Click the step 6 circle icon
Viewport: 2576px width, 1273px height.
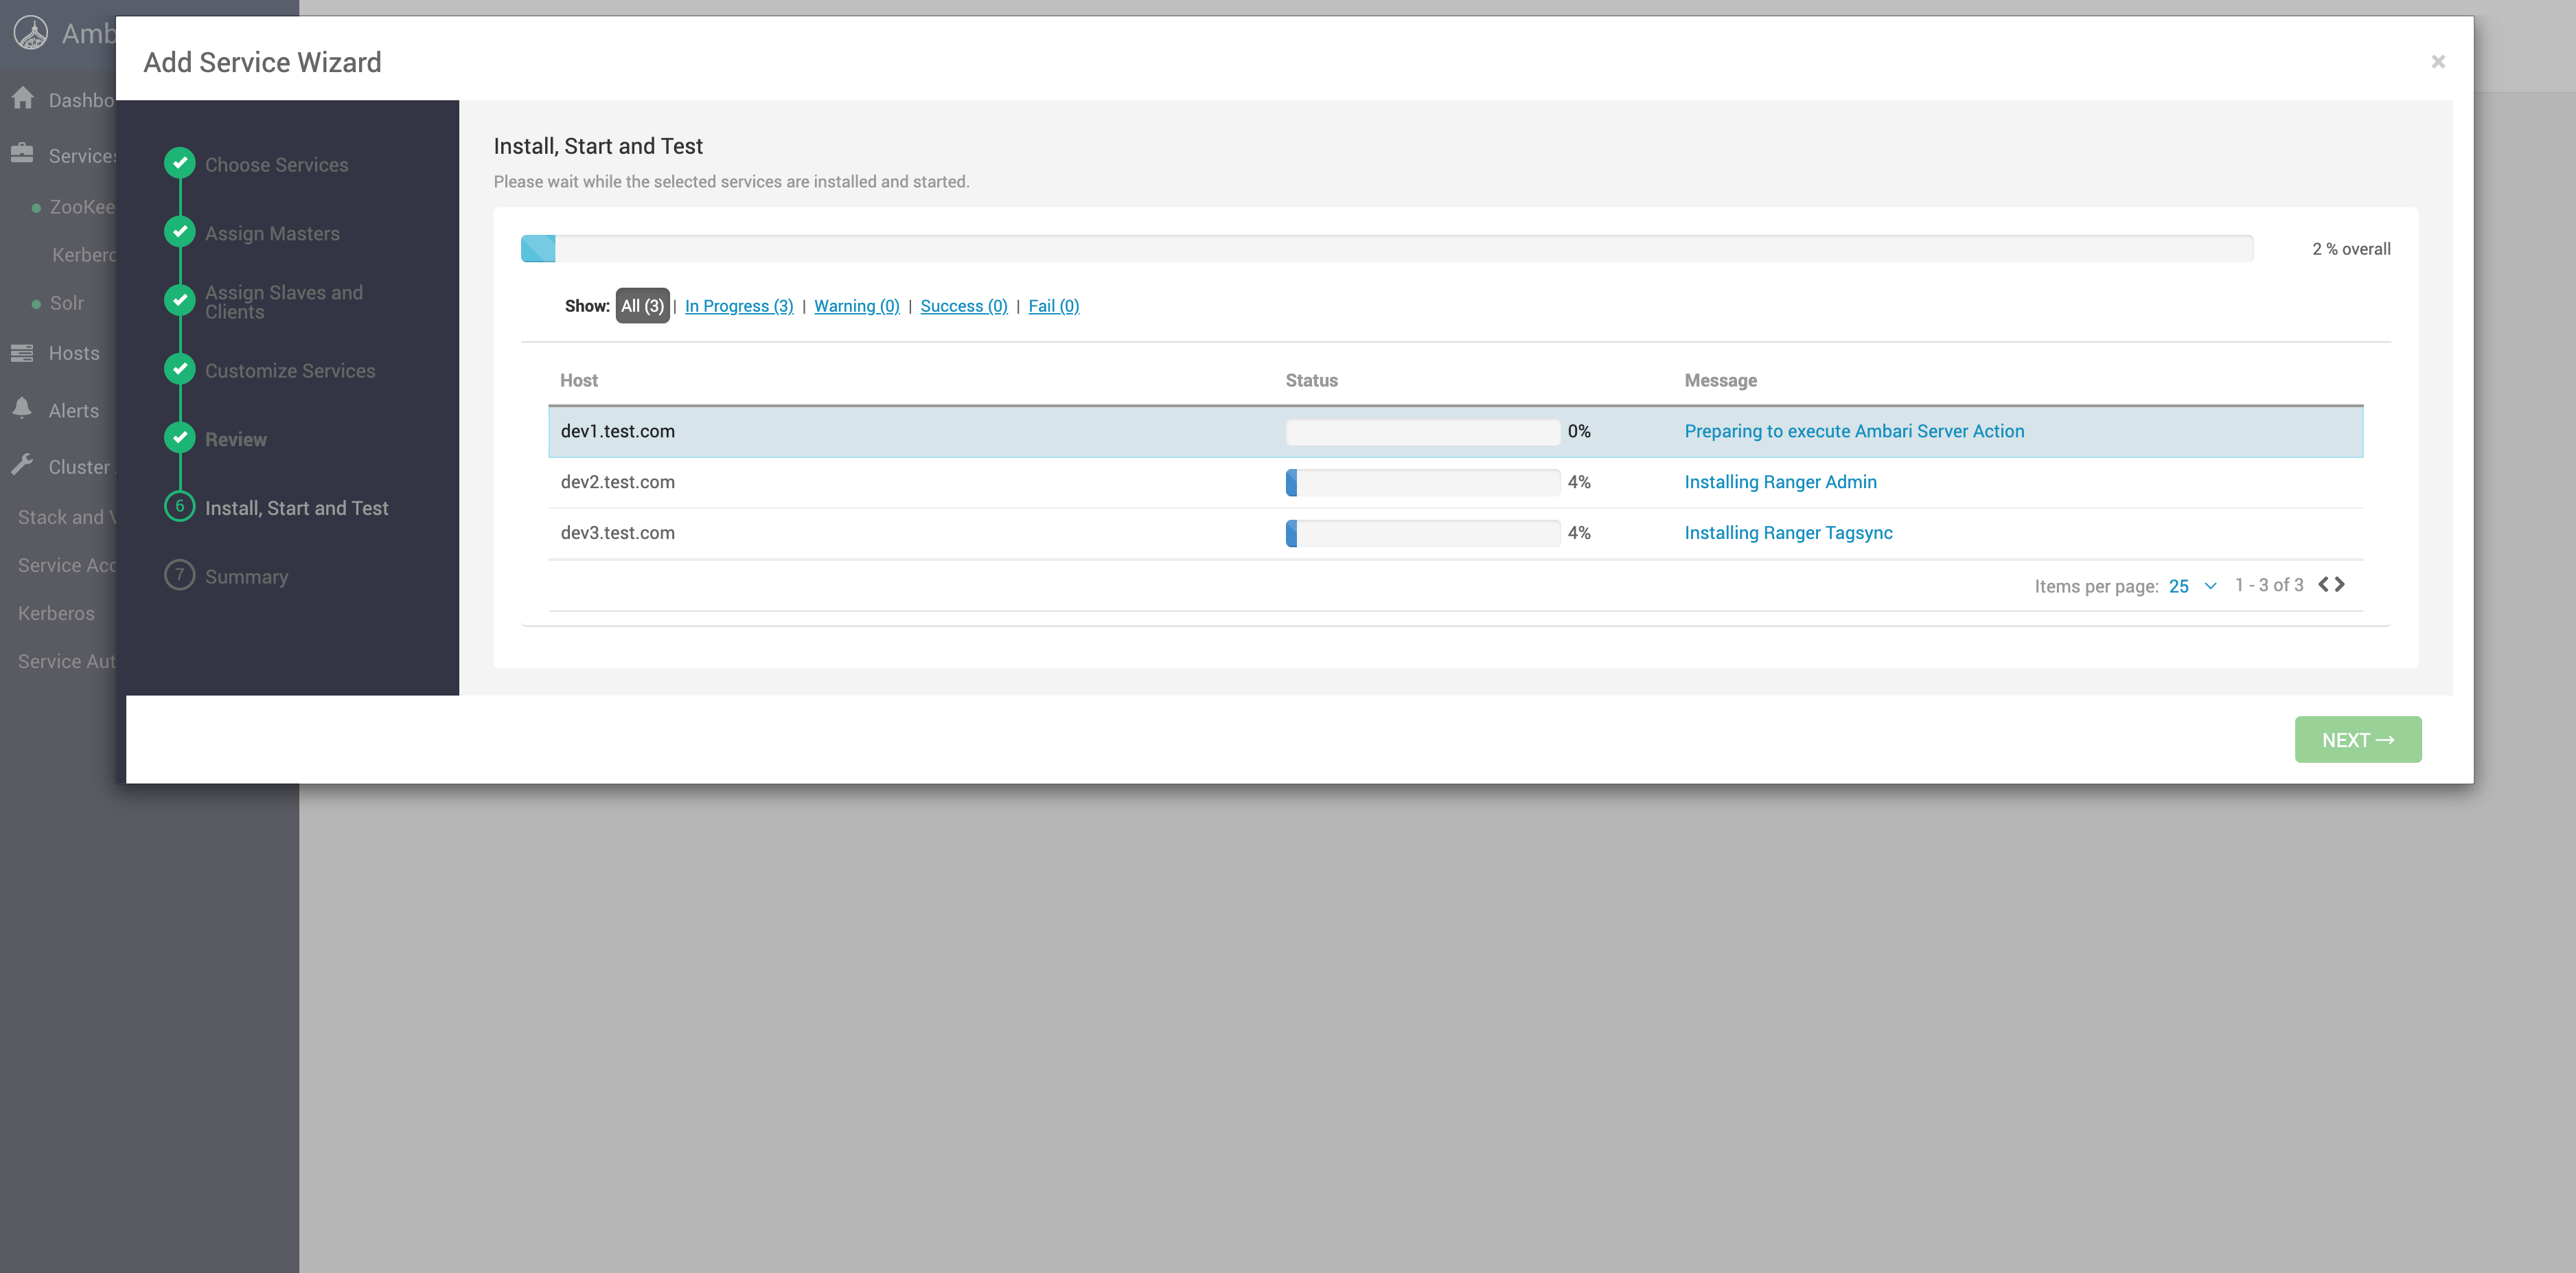(180, 507)
